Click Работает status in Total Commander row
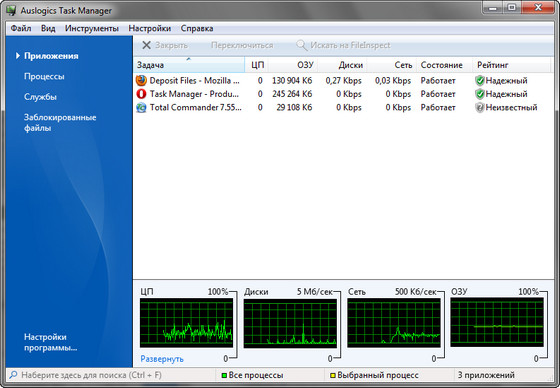Screen dimensions: 560x388 point(438,108)
